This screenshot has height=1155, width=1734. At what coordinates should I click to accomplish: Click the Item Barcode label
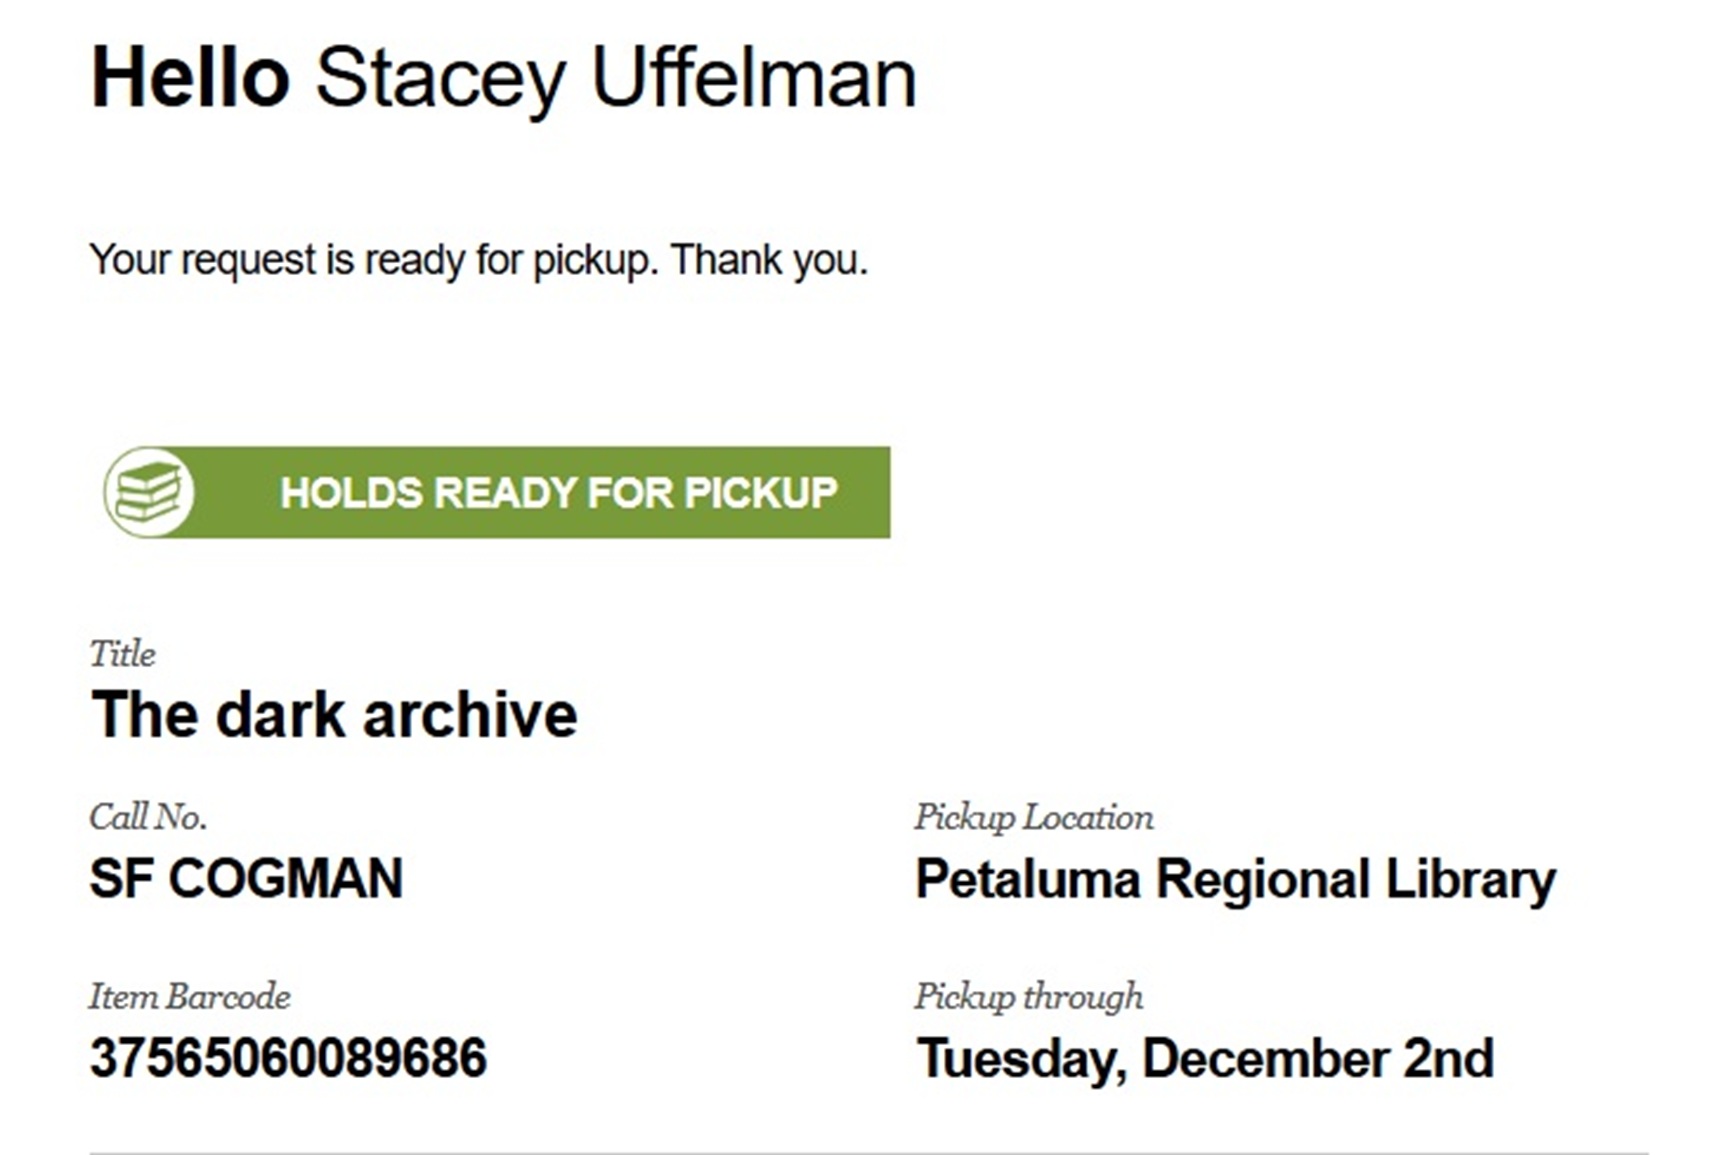point(190,996)
